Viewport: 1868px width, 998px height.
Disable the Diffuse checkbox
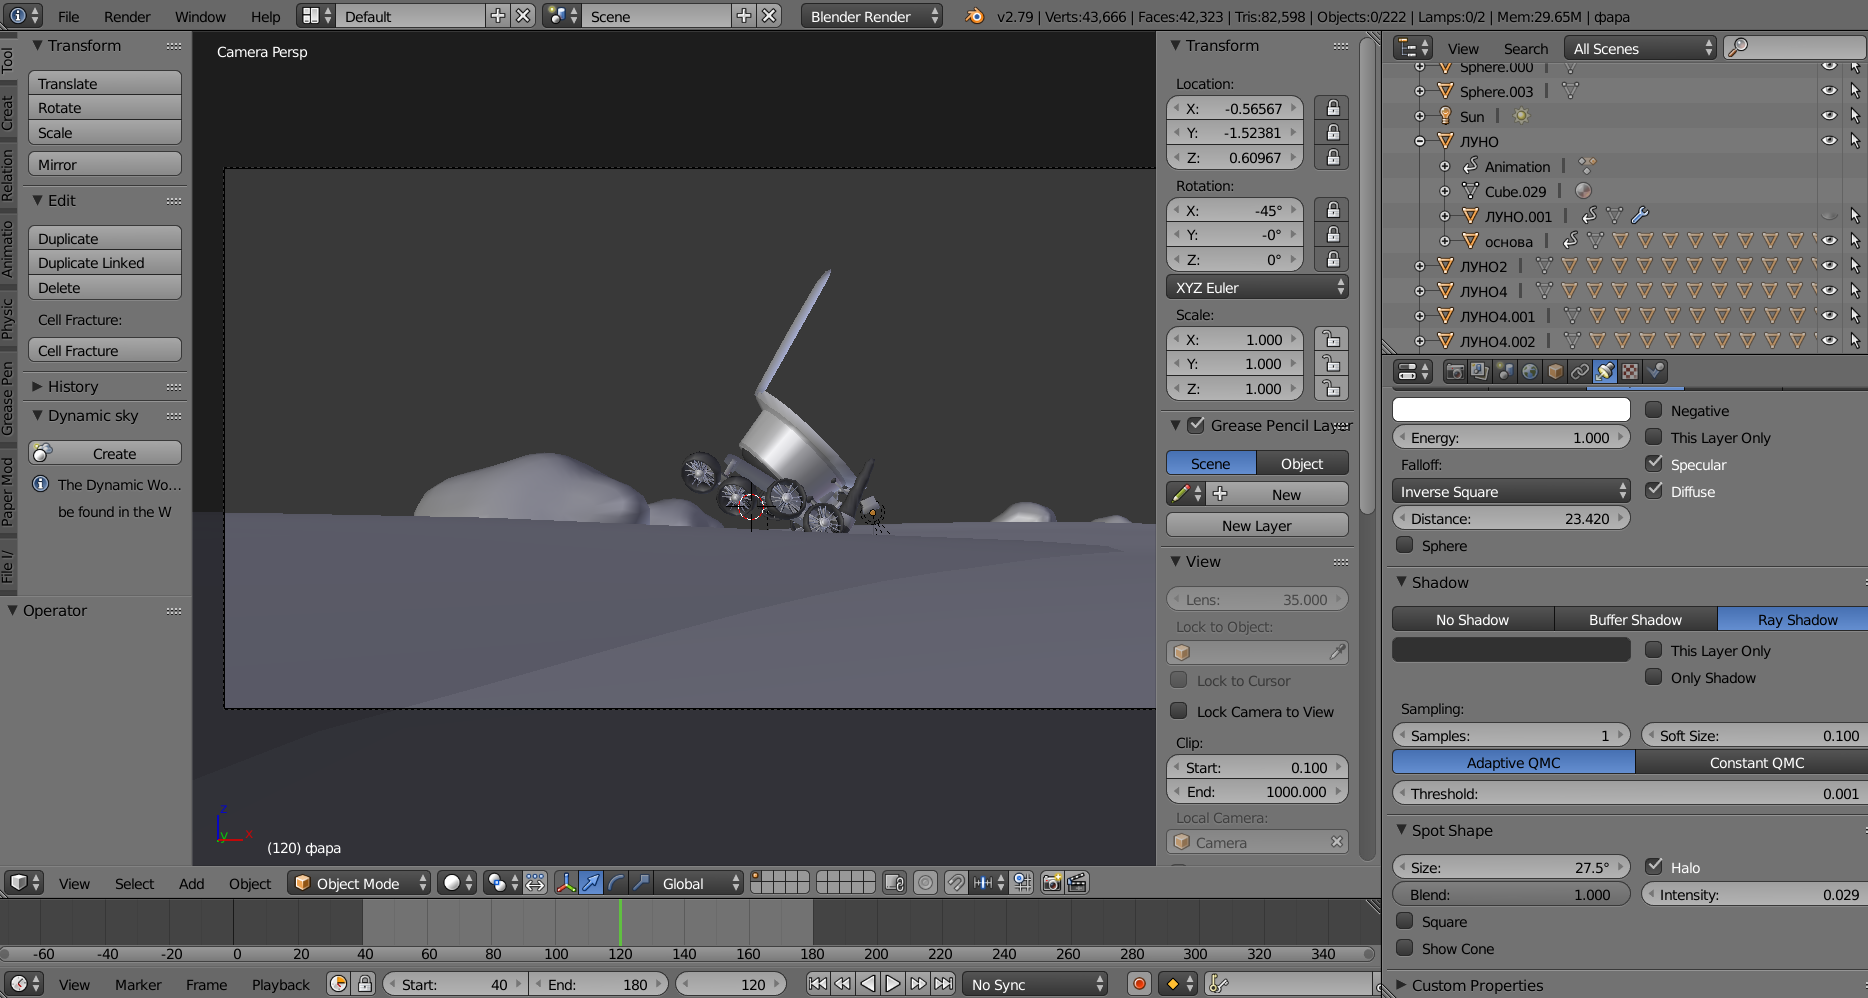coord(1654,491)
